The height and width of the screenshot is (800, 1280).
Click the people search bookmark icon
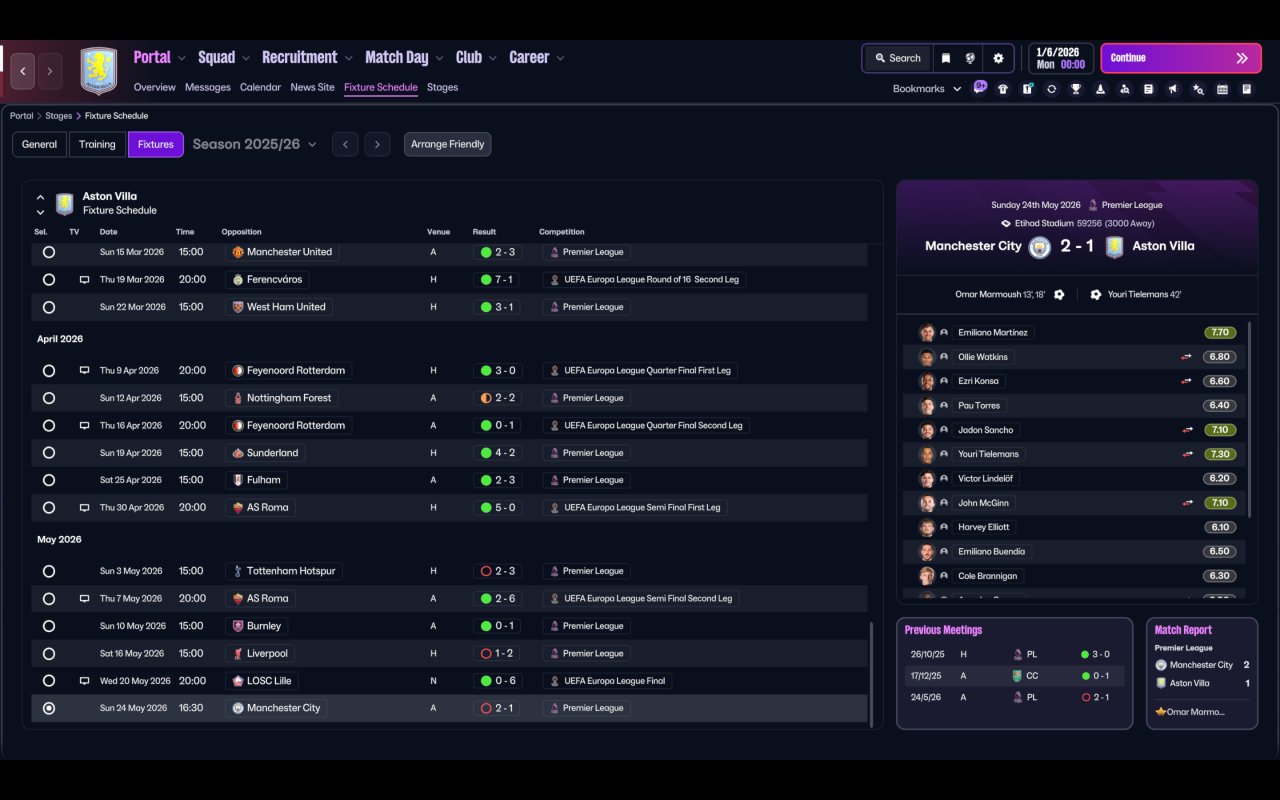[1125, 89]
